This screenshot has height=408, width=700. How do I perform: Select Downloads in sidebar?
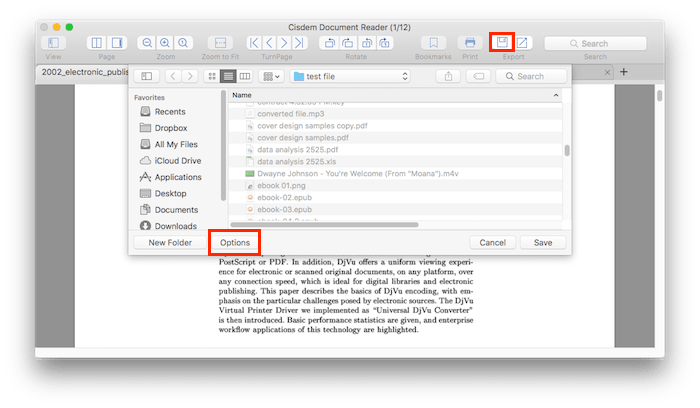168,226
